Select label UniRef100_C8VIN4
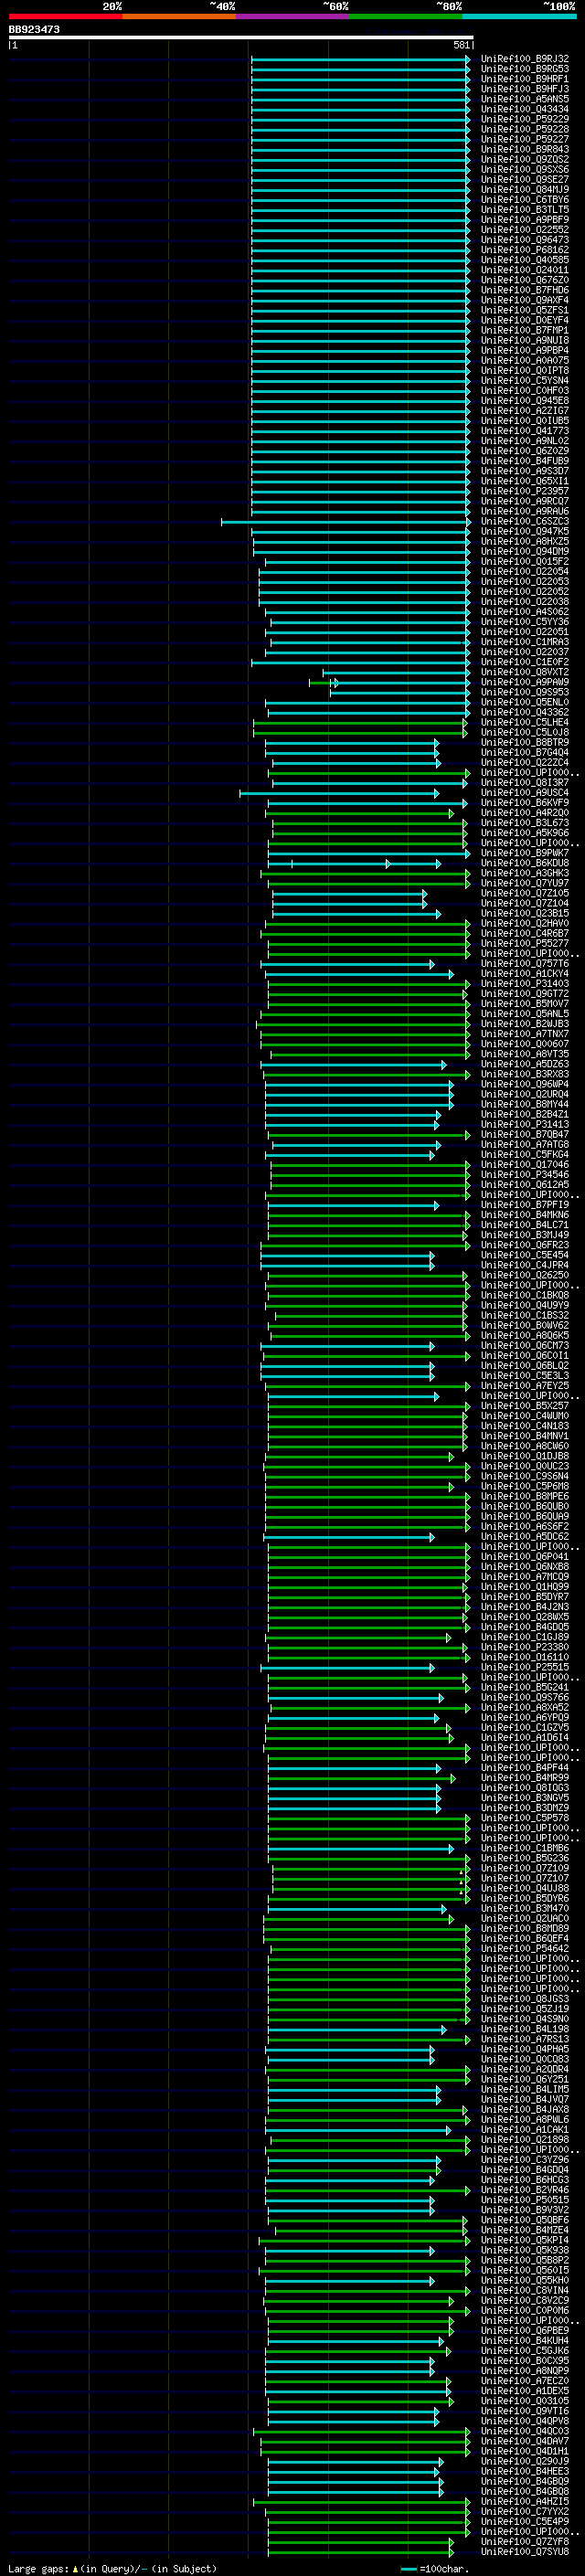Screen dimensions: 585x2576 (524, 2291)
